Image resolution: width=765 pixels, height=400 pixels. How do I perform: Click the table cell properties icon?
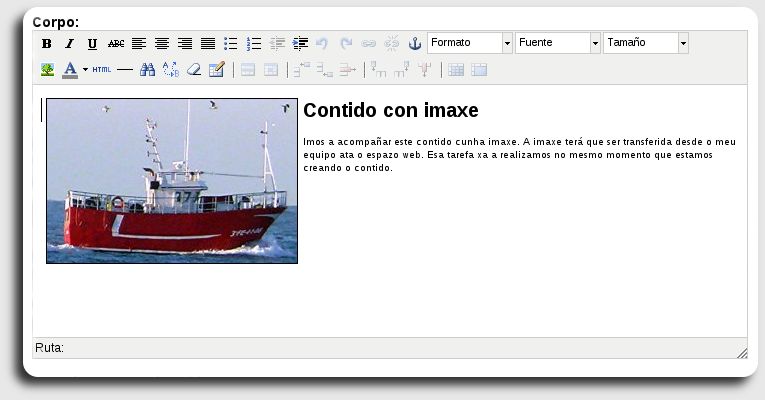271,70
